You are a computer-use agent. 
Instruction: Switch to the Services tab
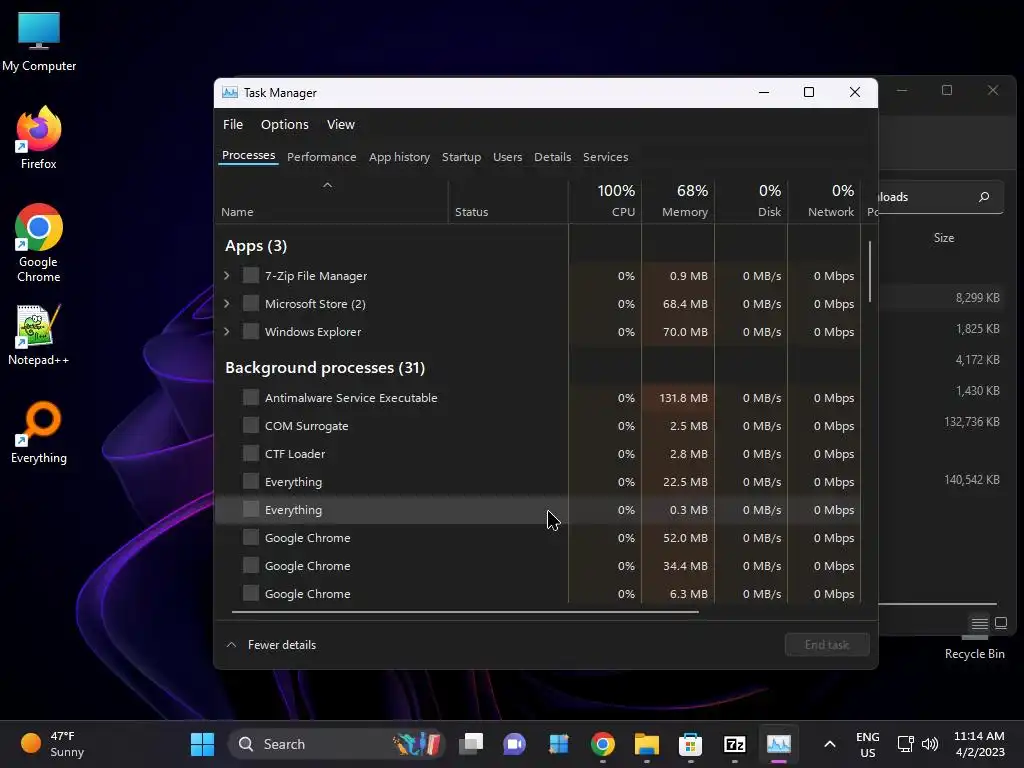[605, 157]
